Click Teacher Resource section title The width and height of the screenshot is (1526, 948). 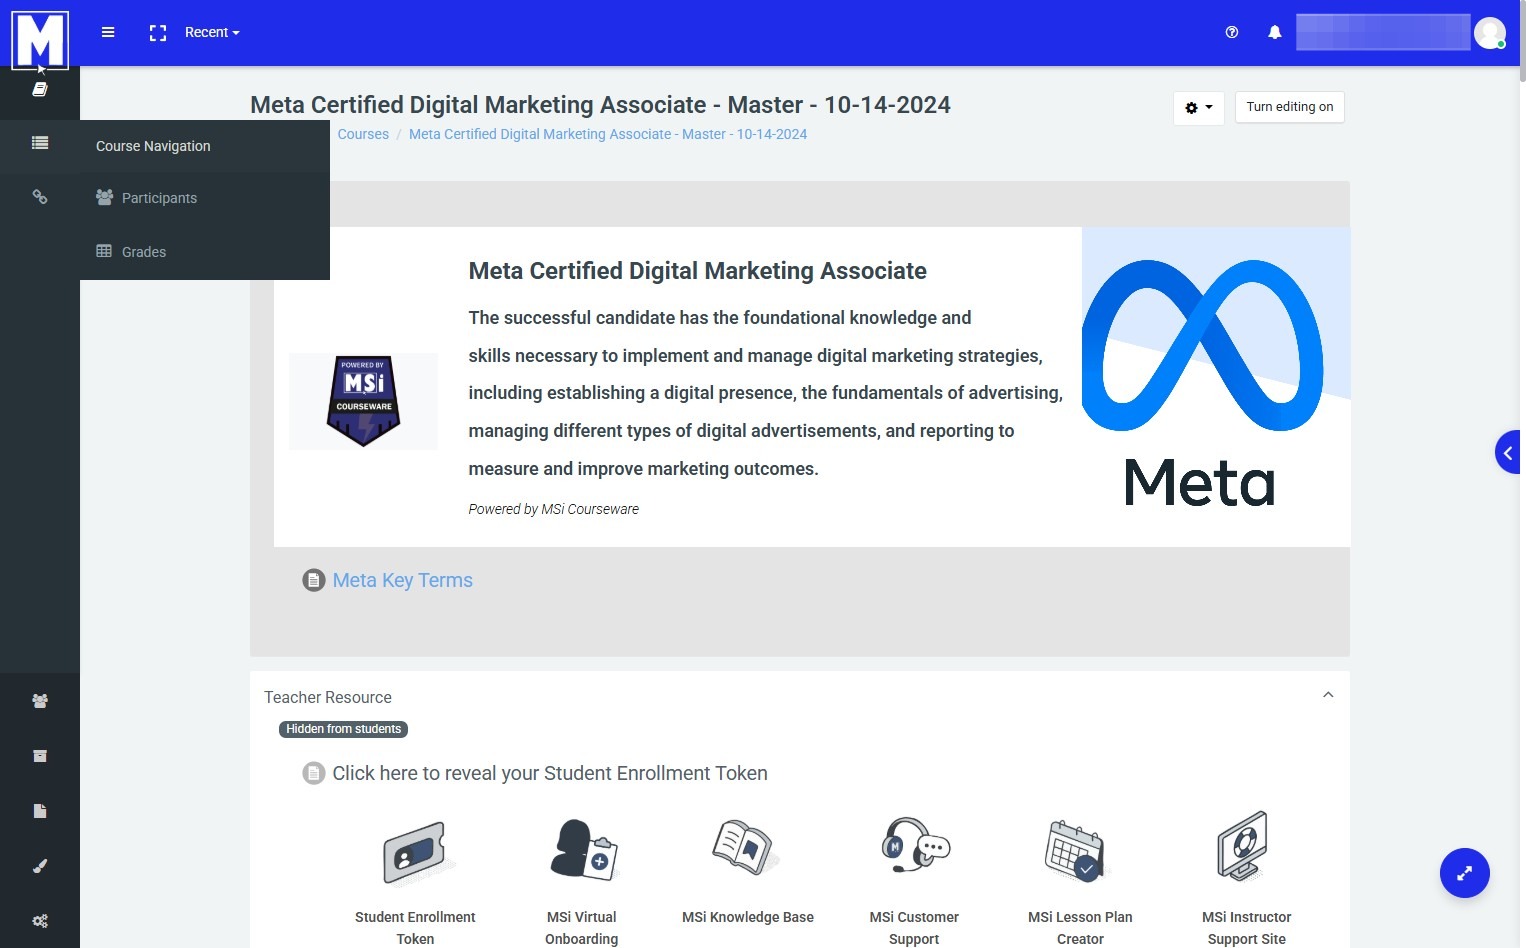tap(328, 697)
